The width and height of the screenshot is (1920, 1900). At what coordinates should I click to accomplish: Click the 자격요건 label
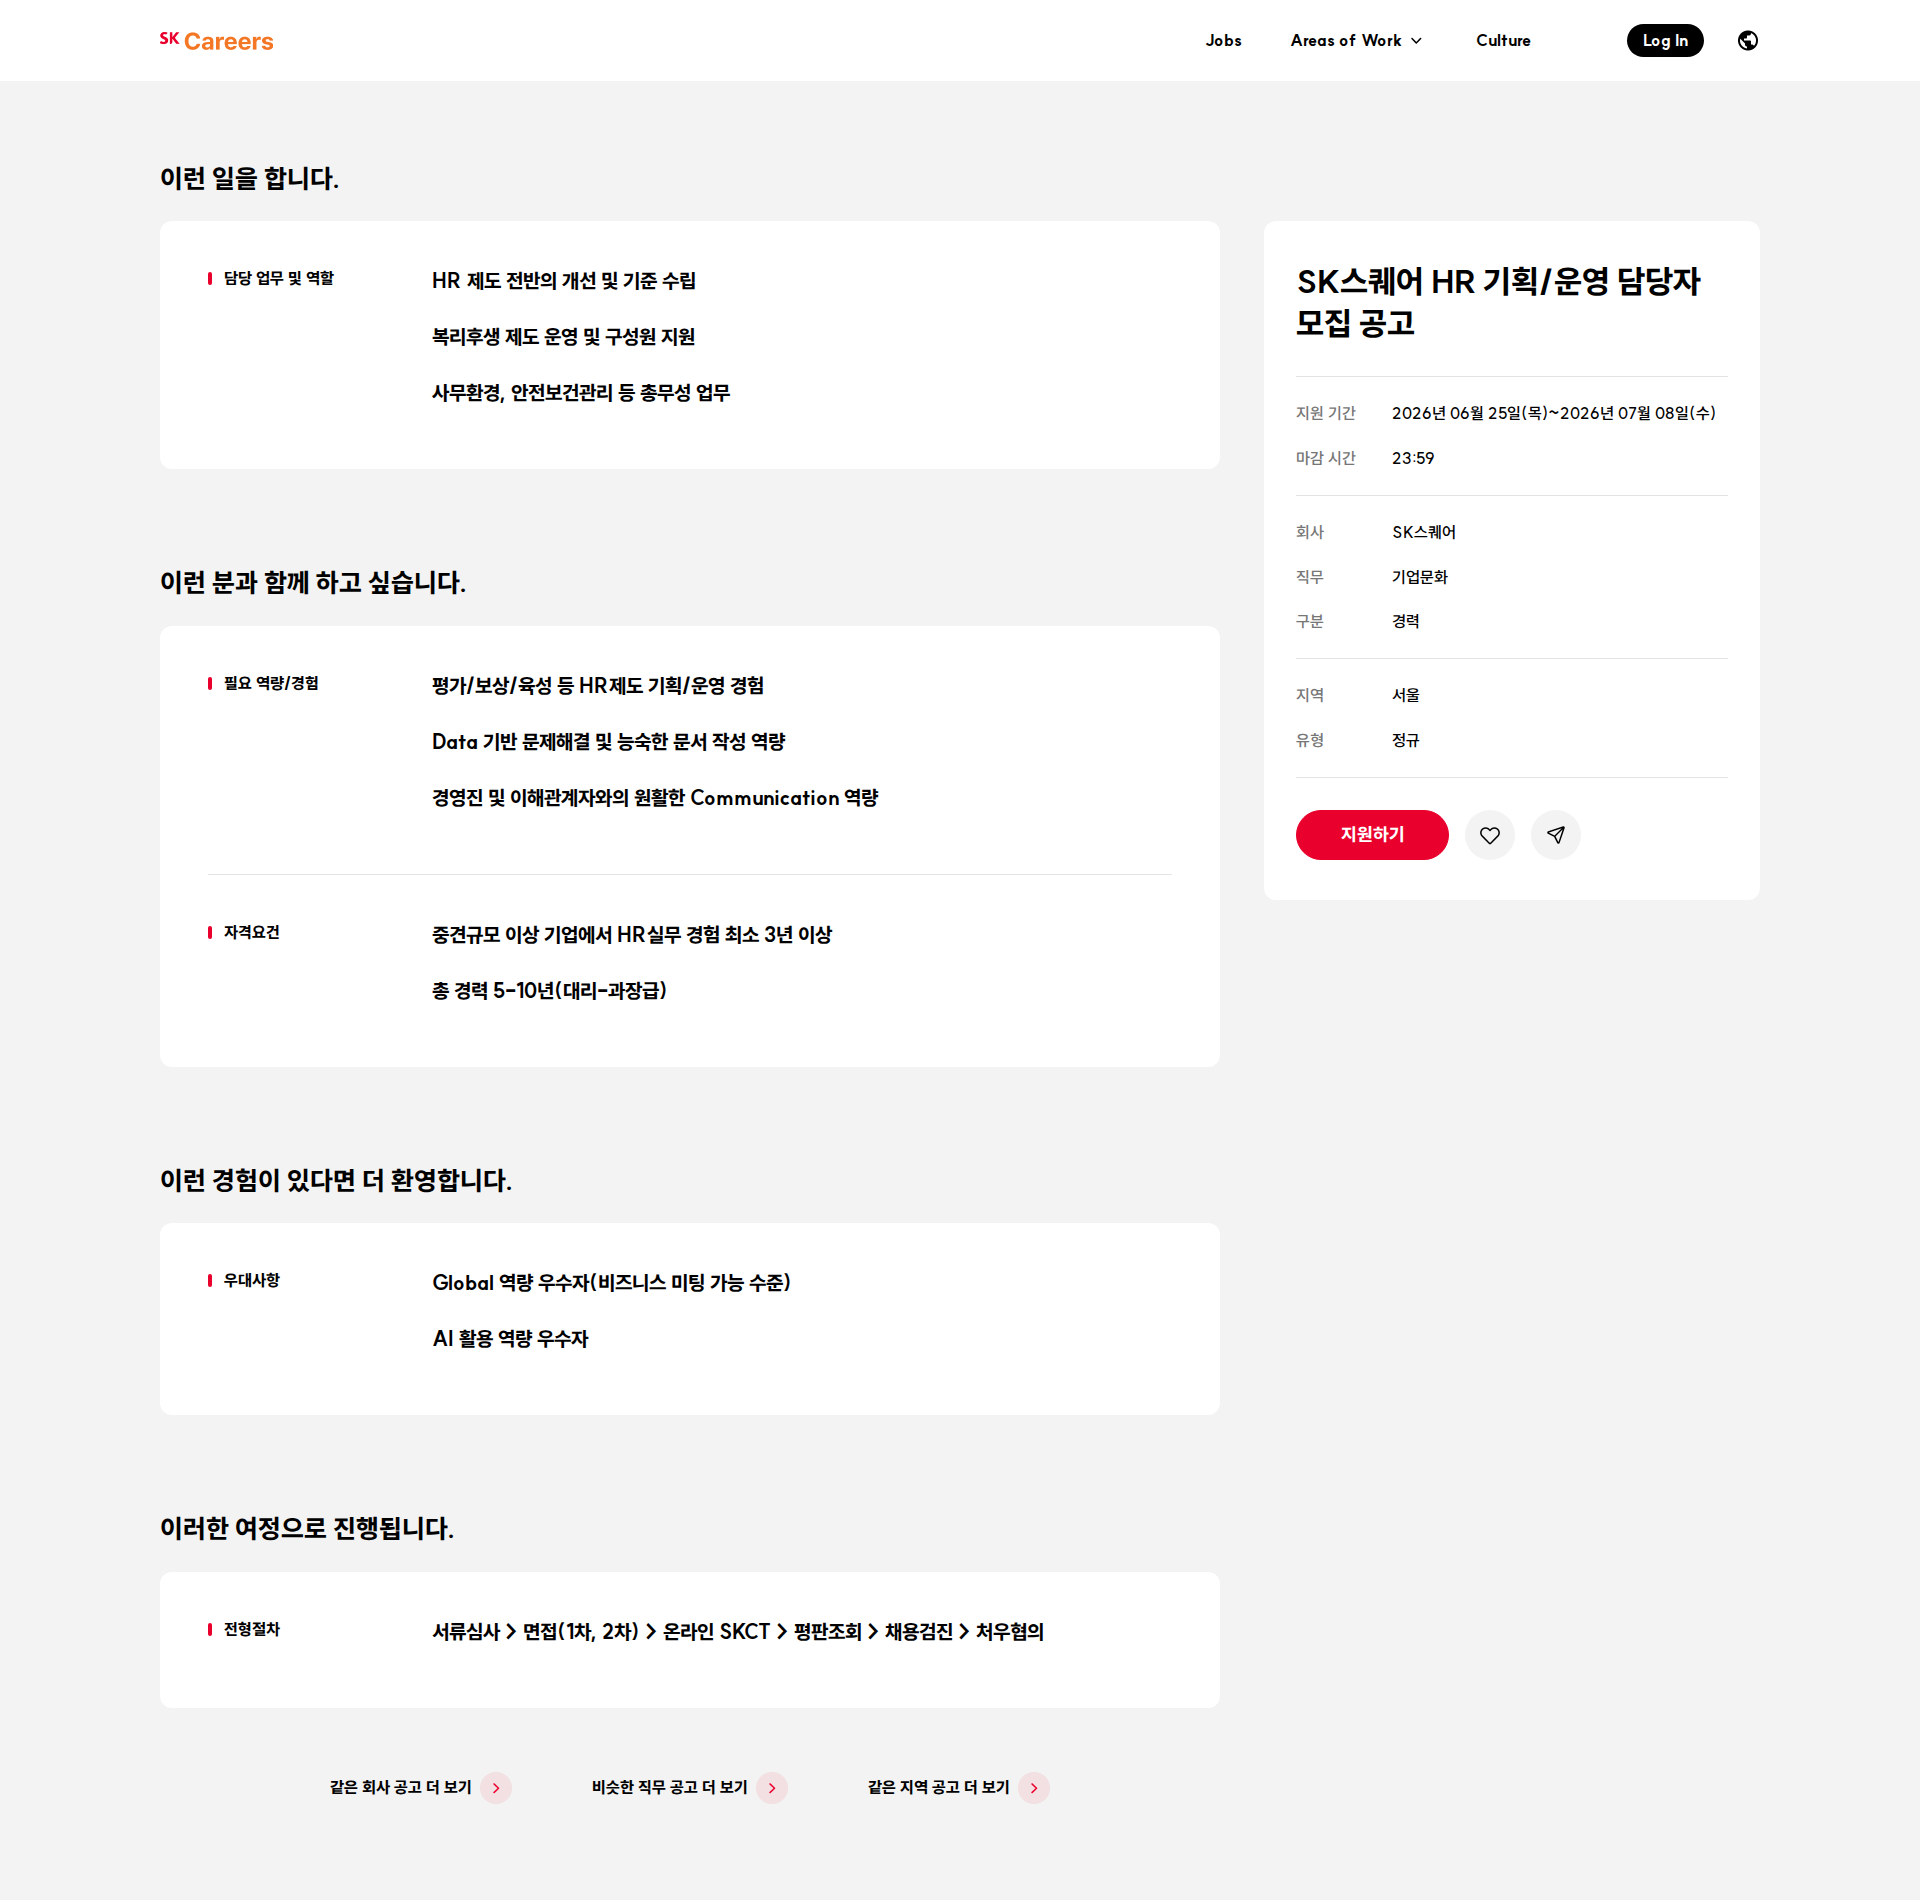coord(252,932)
